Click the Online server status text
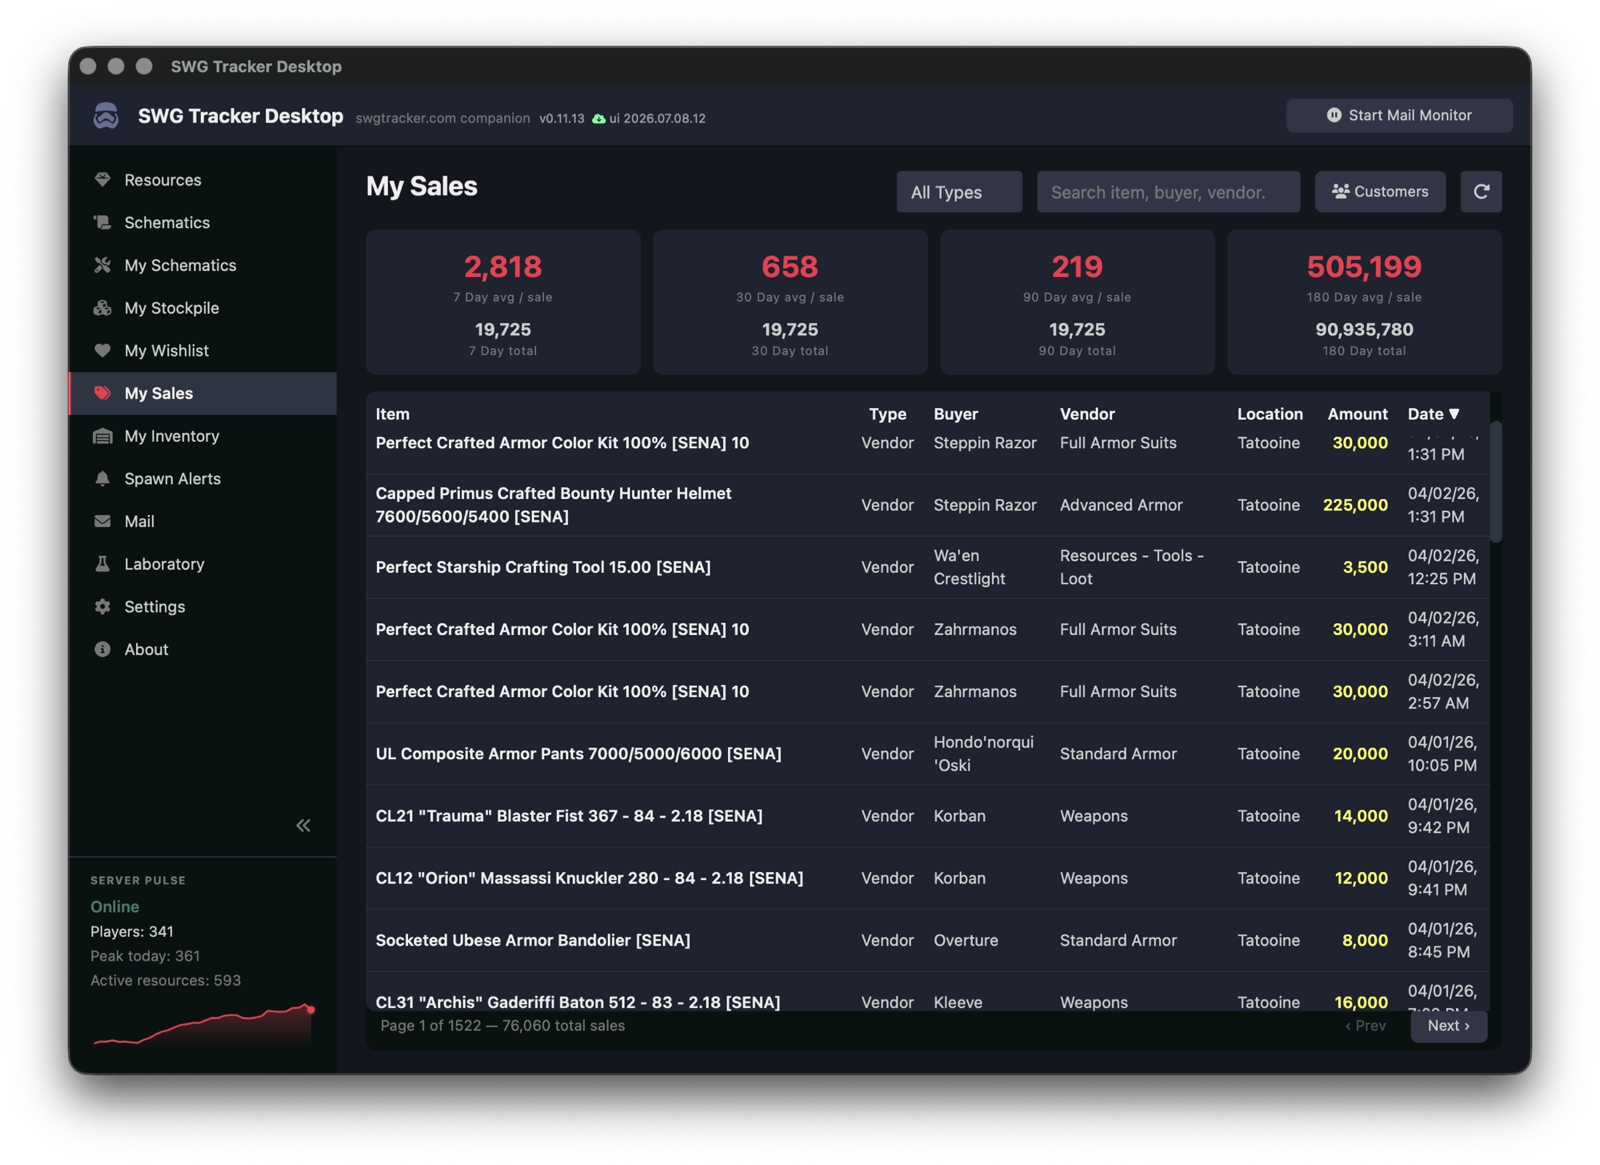The height and width of the screenshot is (1165, 1600). coord(115,907)
